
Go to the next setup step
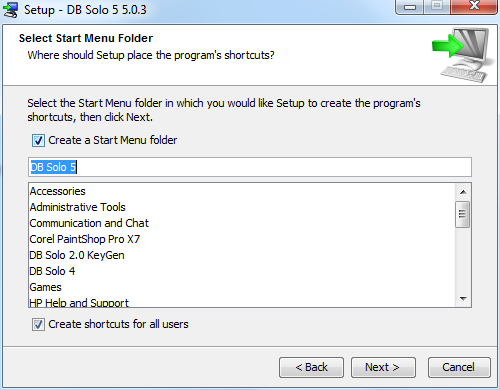point(383,367)
